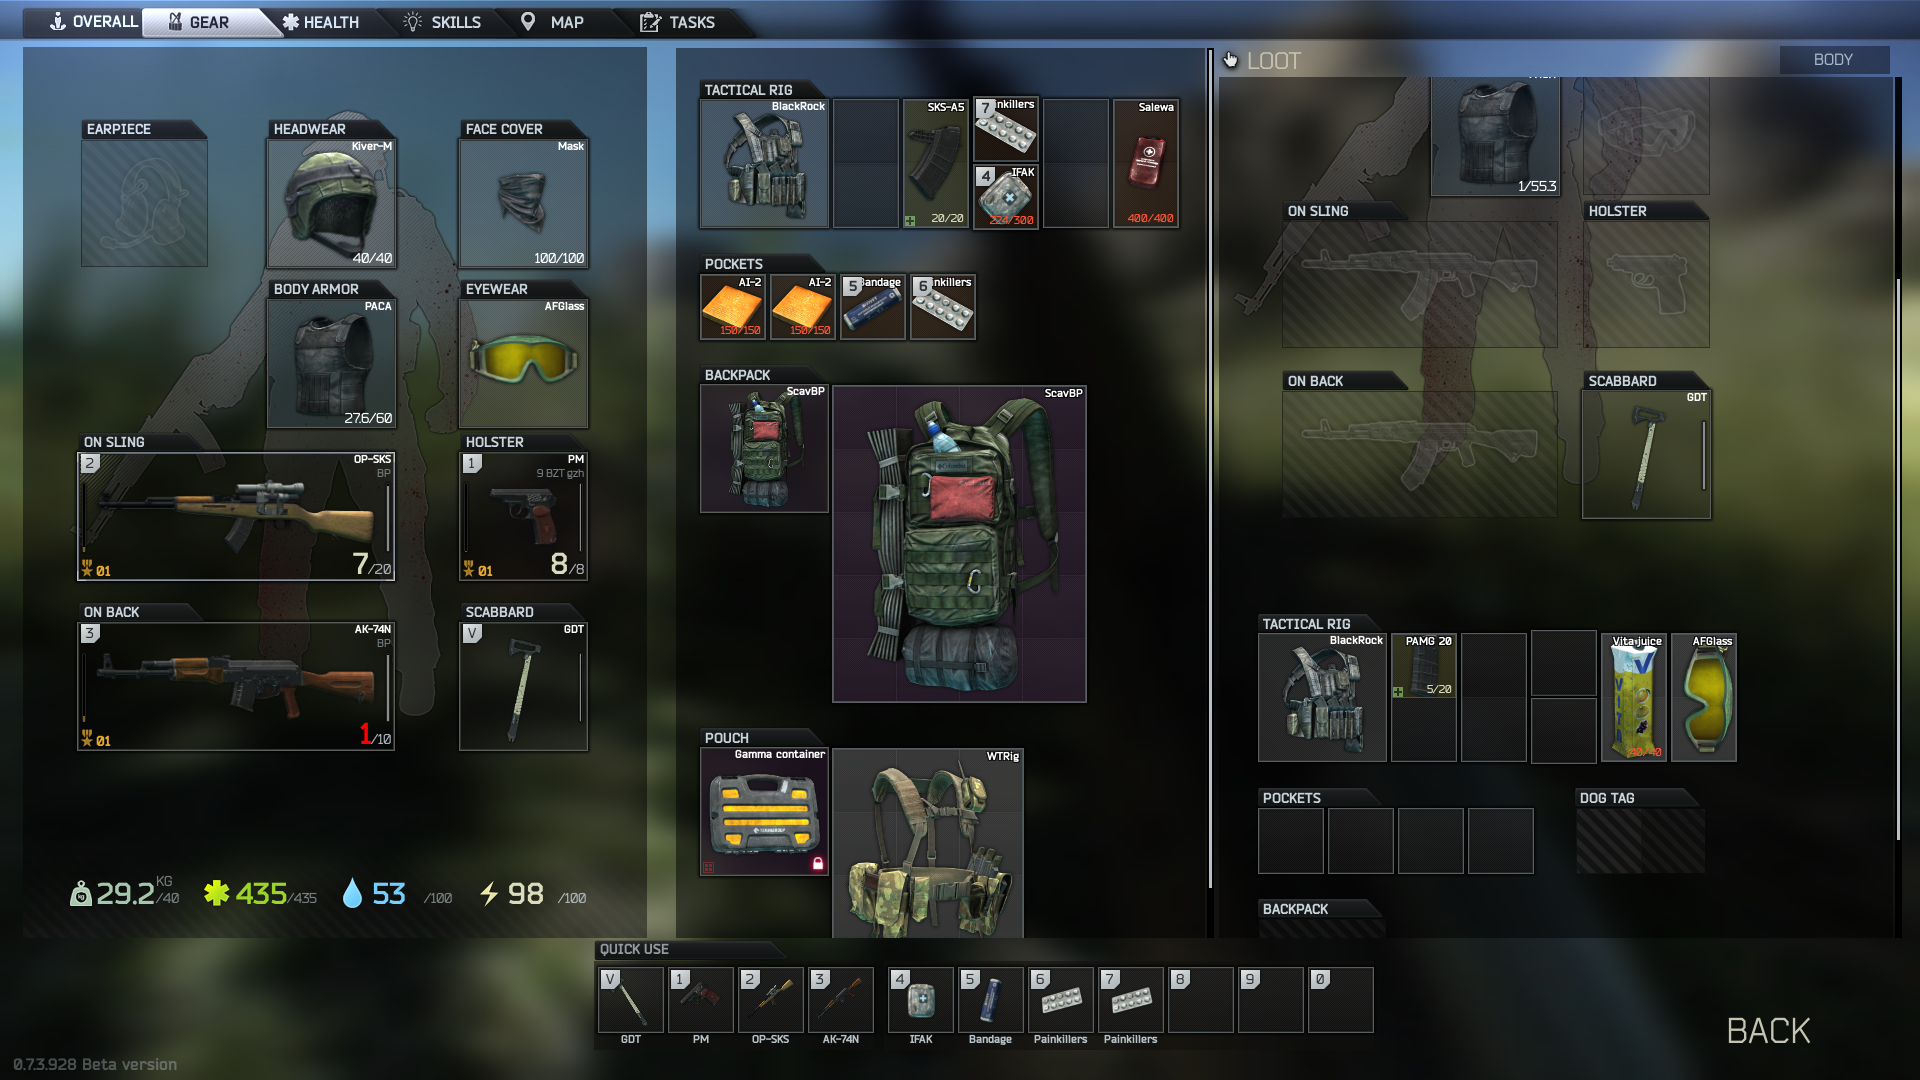Use quick slot 6 Painkillers

pos(1061,1000)
